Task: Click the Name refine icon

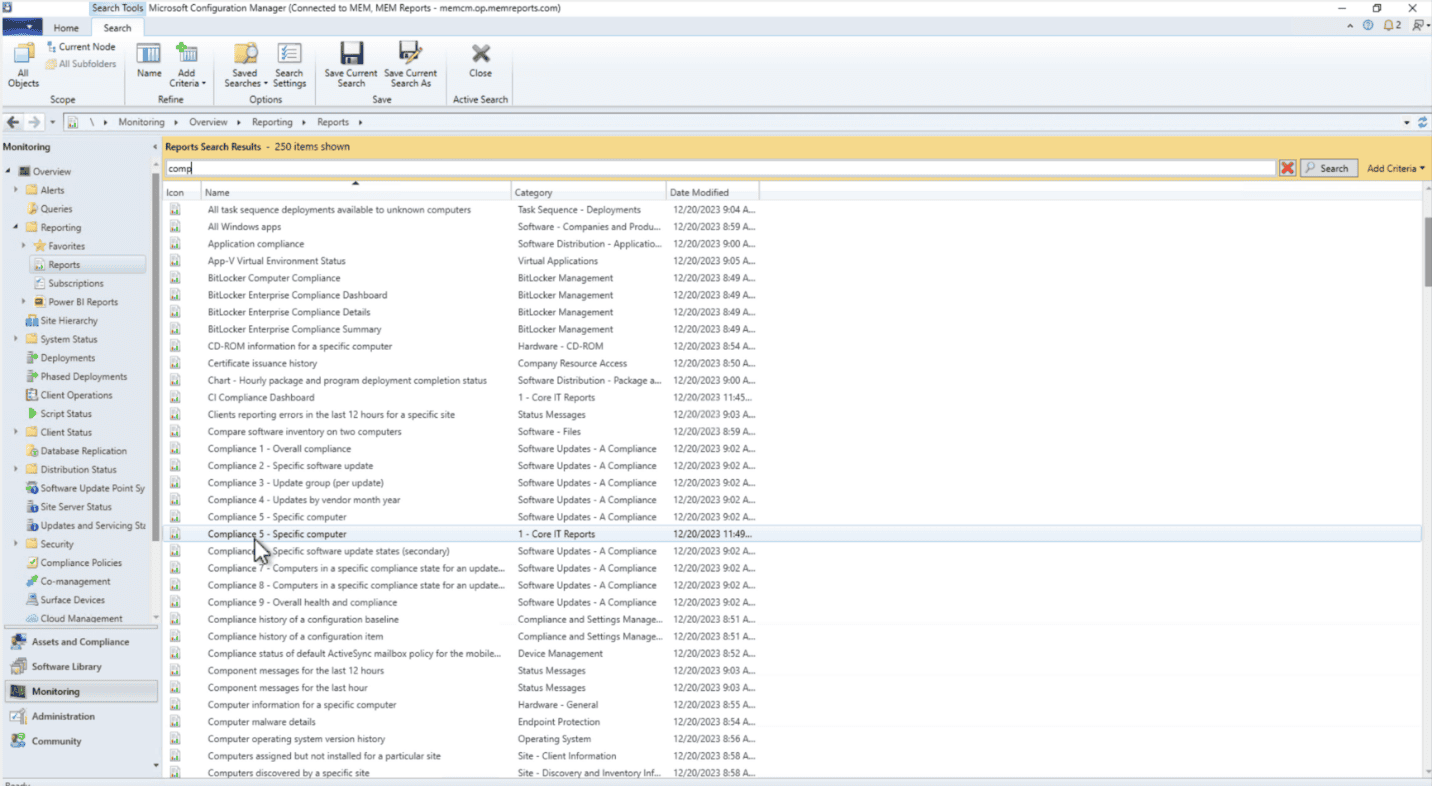Action: (149, 61)
